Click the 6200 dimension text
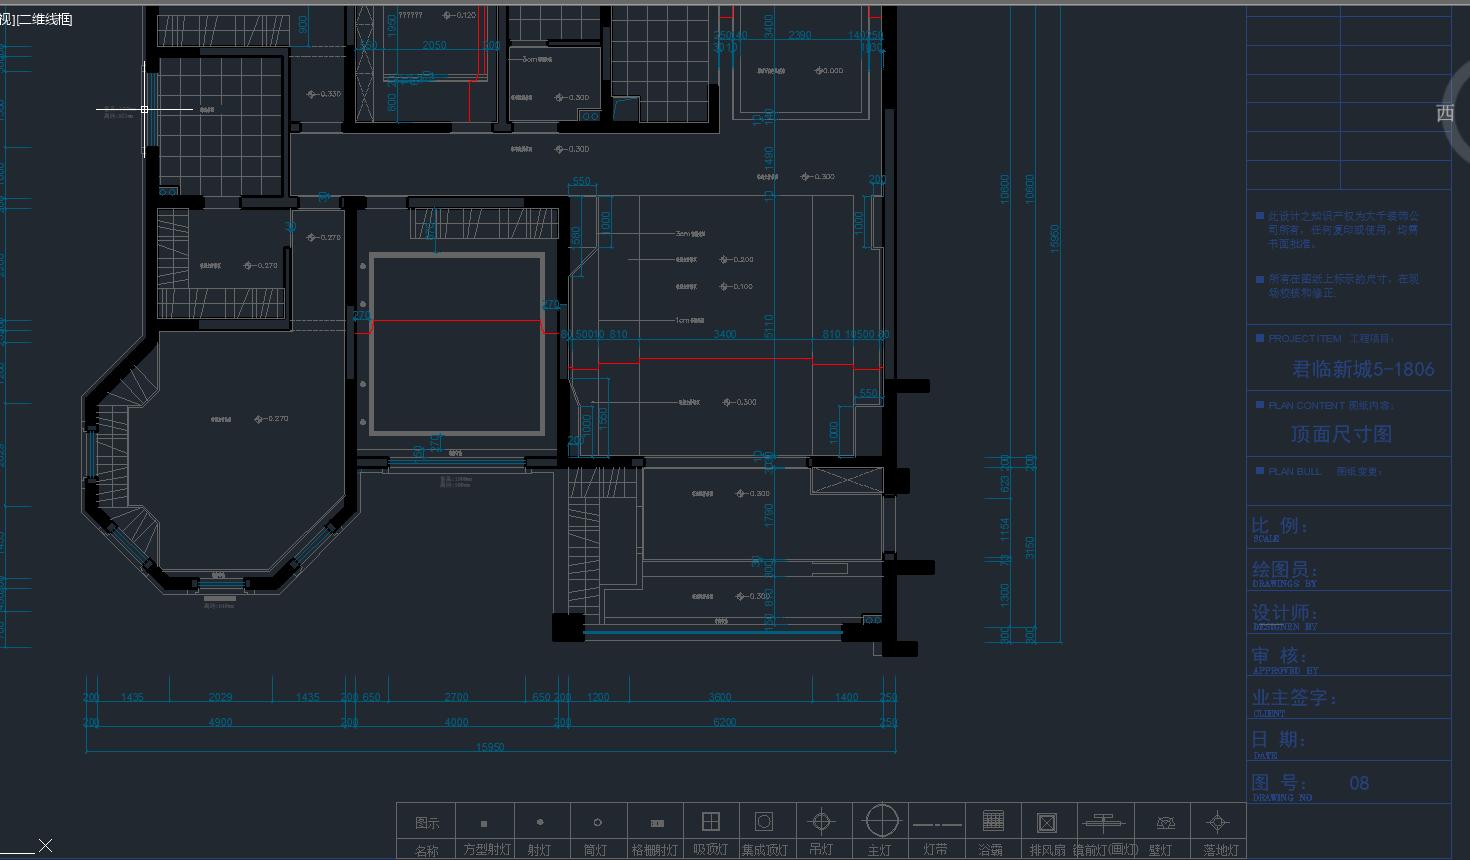 pos(724,722)
